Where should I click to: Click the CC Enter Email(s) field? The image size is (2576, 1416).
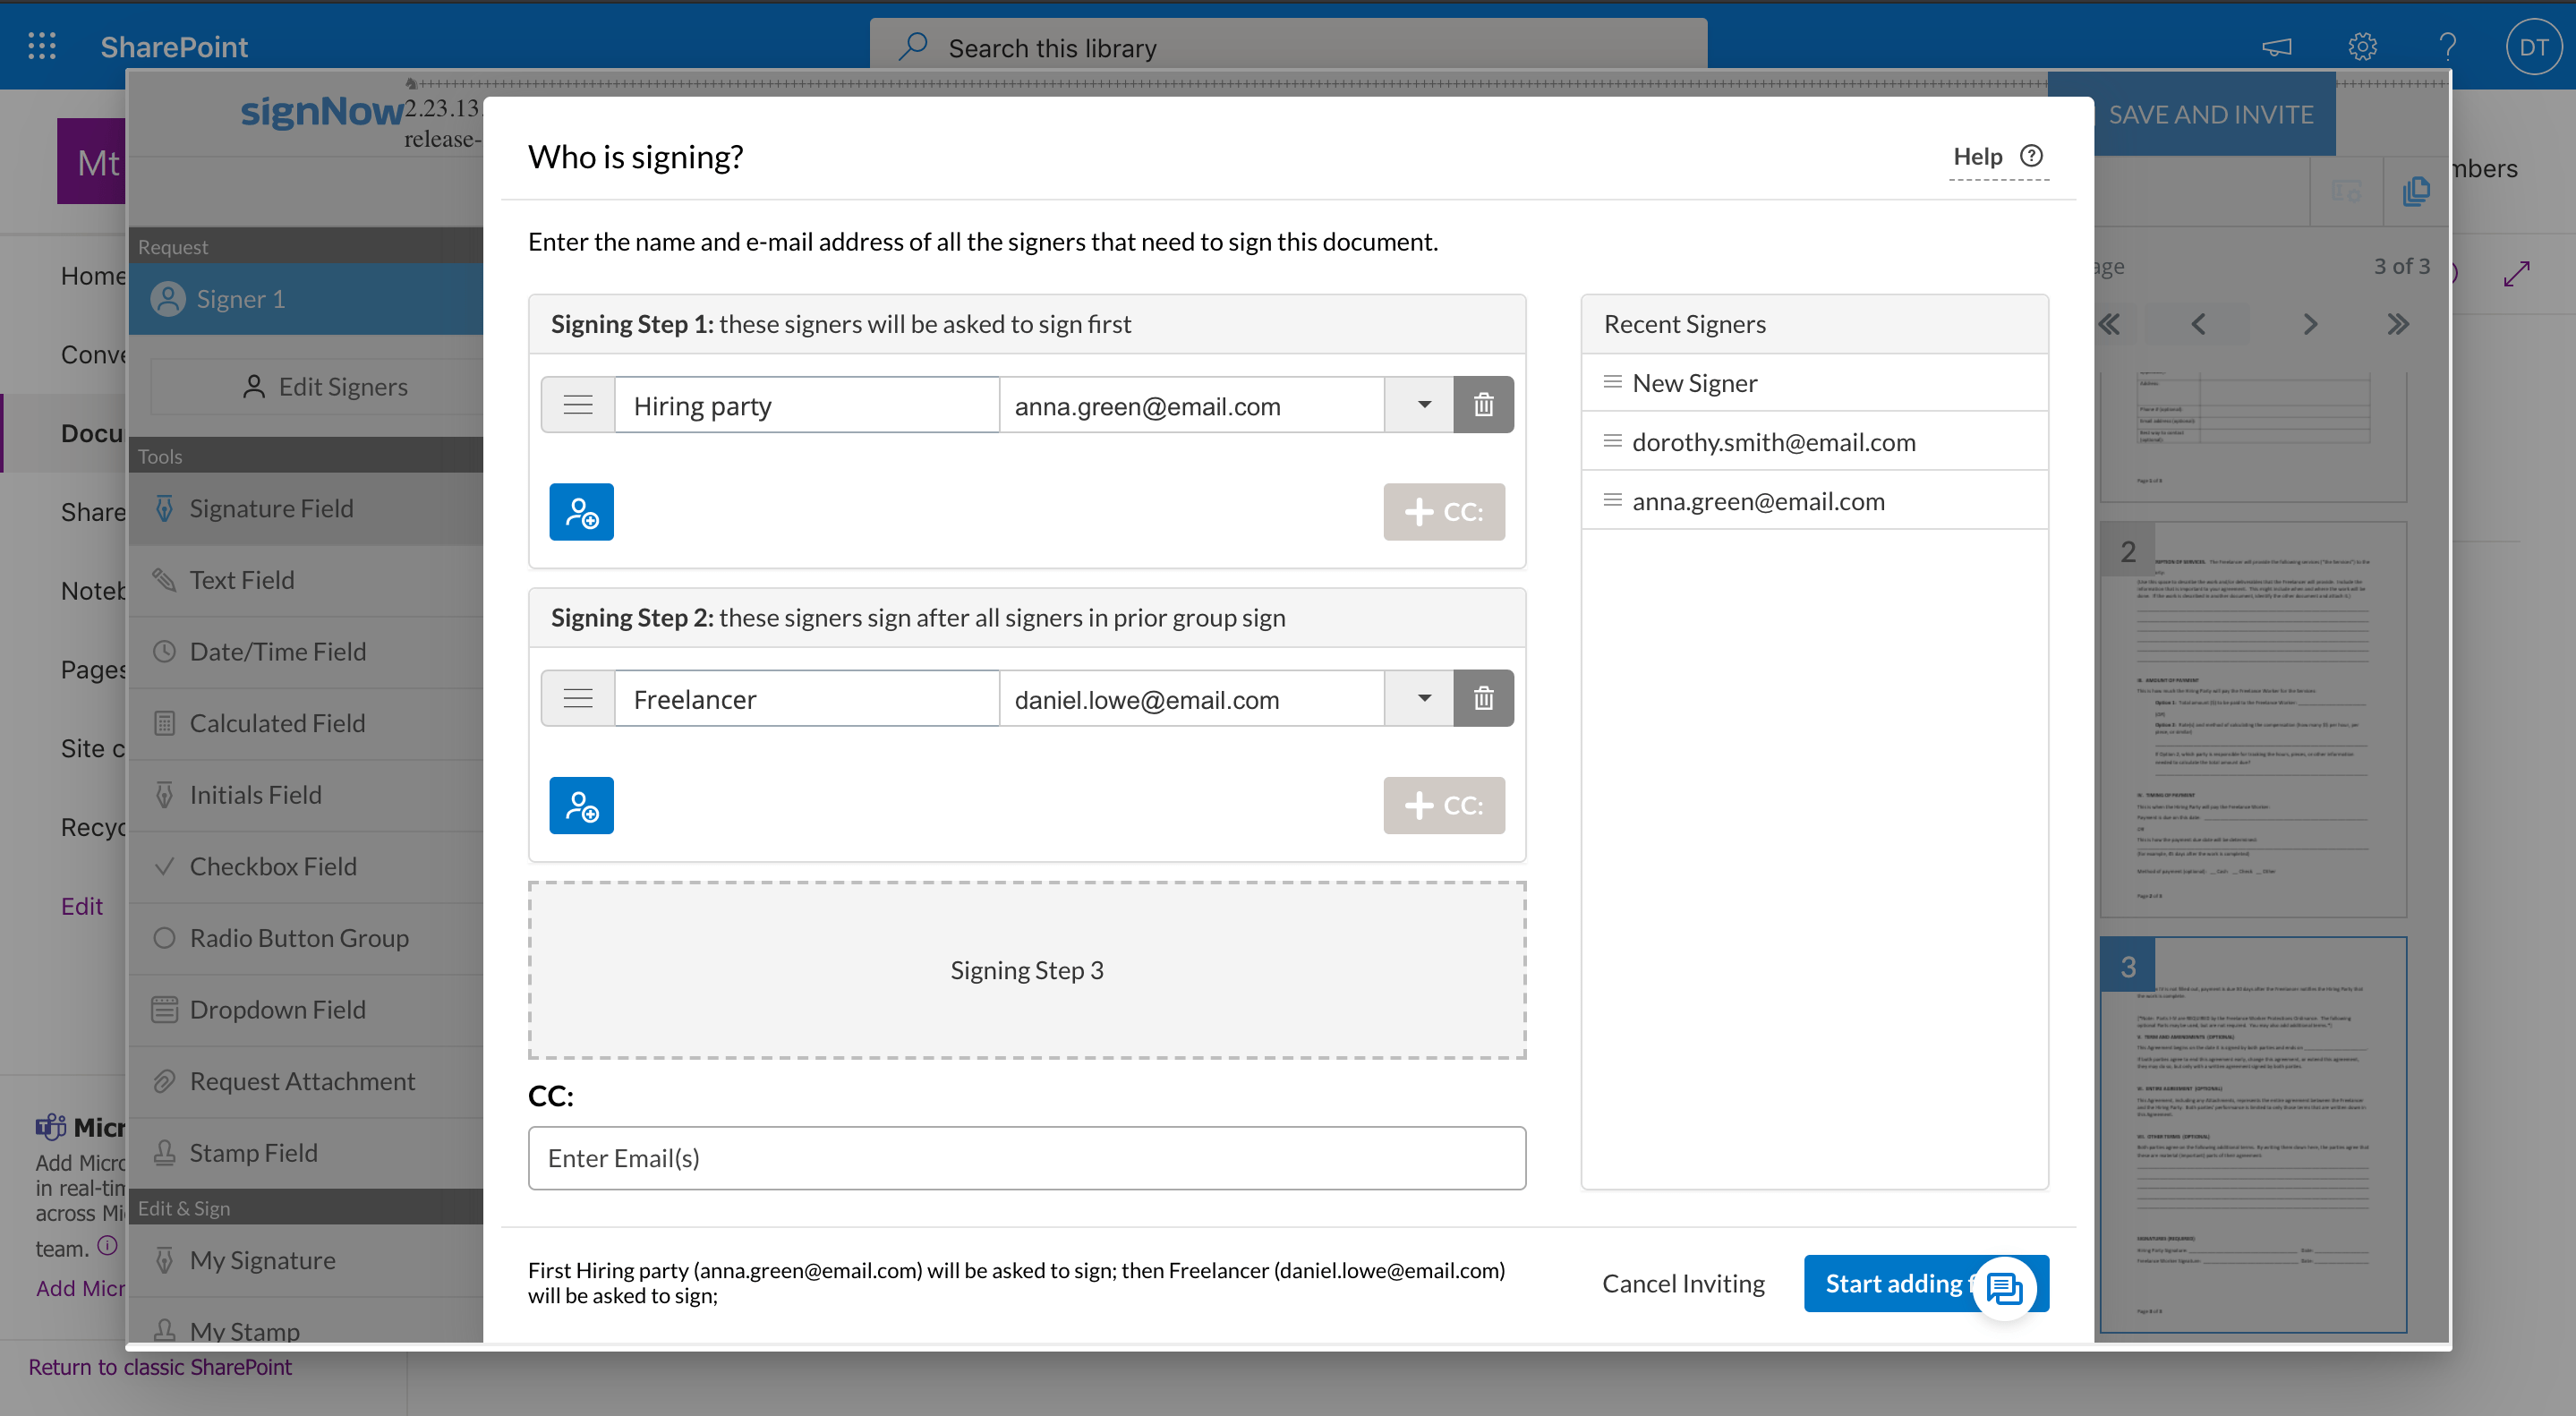pos(1027,1157)
